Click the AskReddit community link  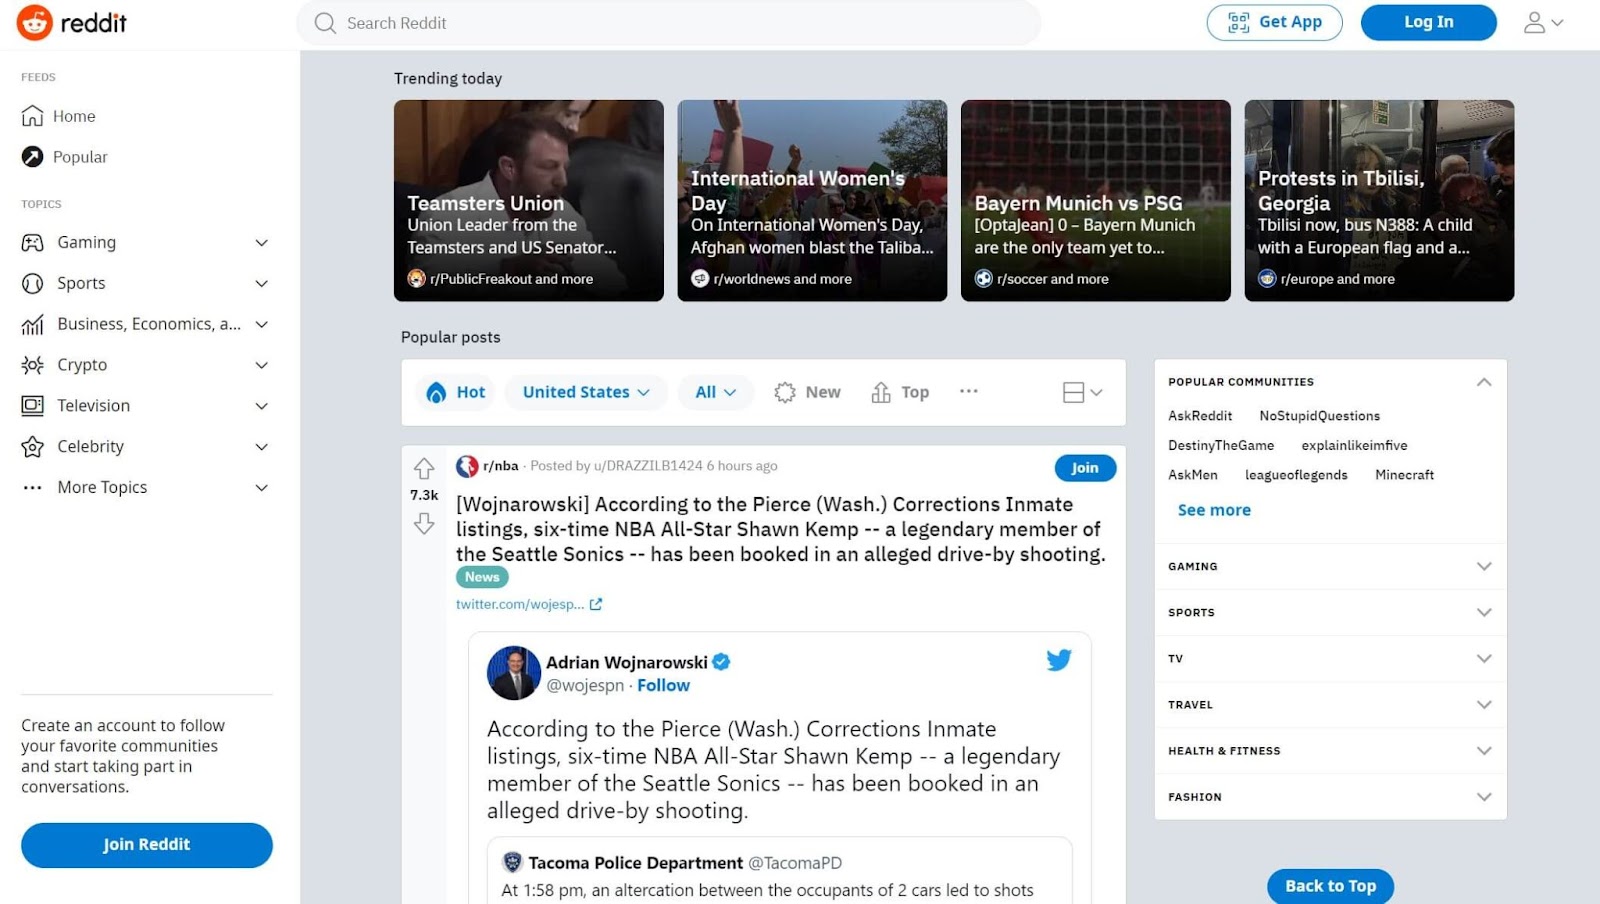pos(1200,416)
